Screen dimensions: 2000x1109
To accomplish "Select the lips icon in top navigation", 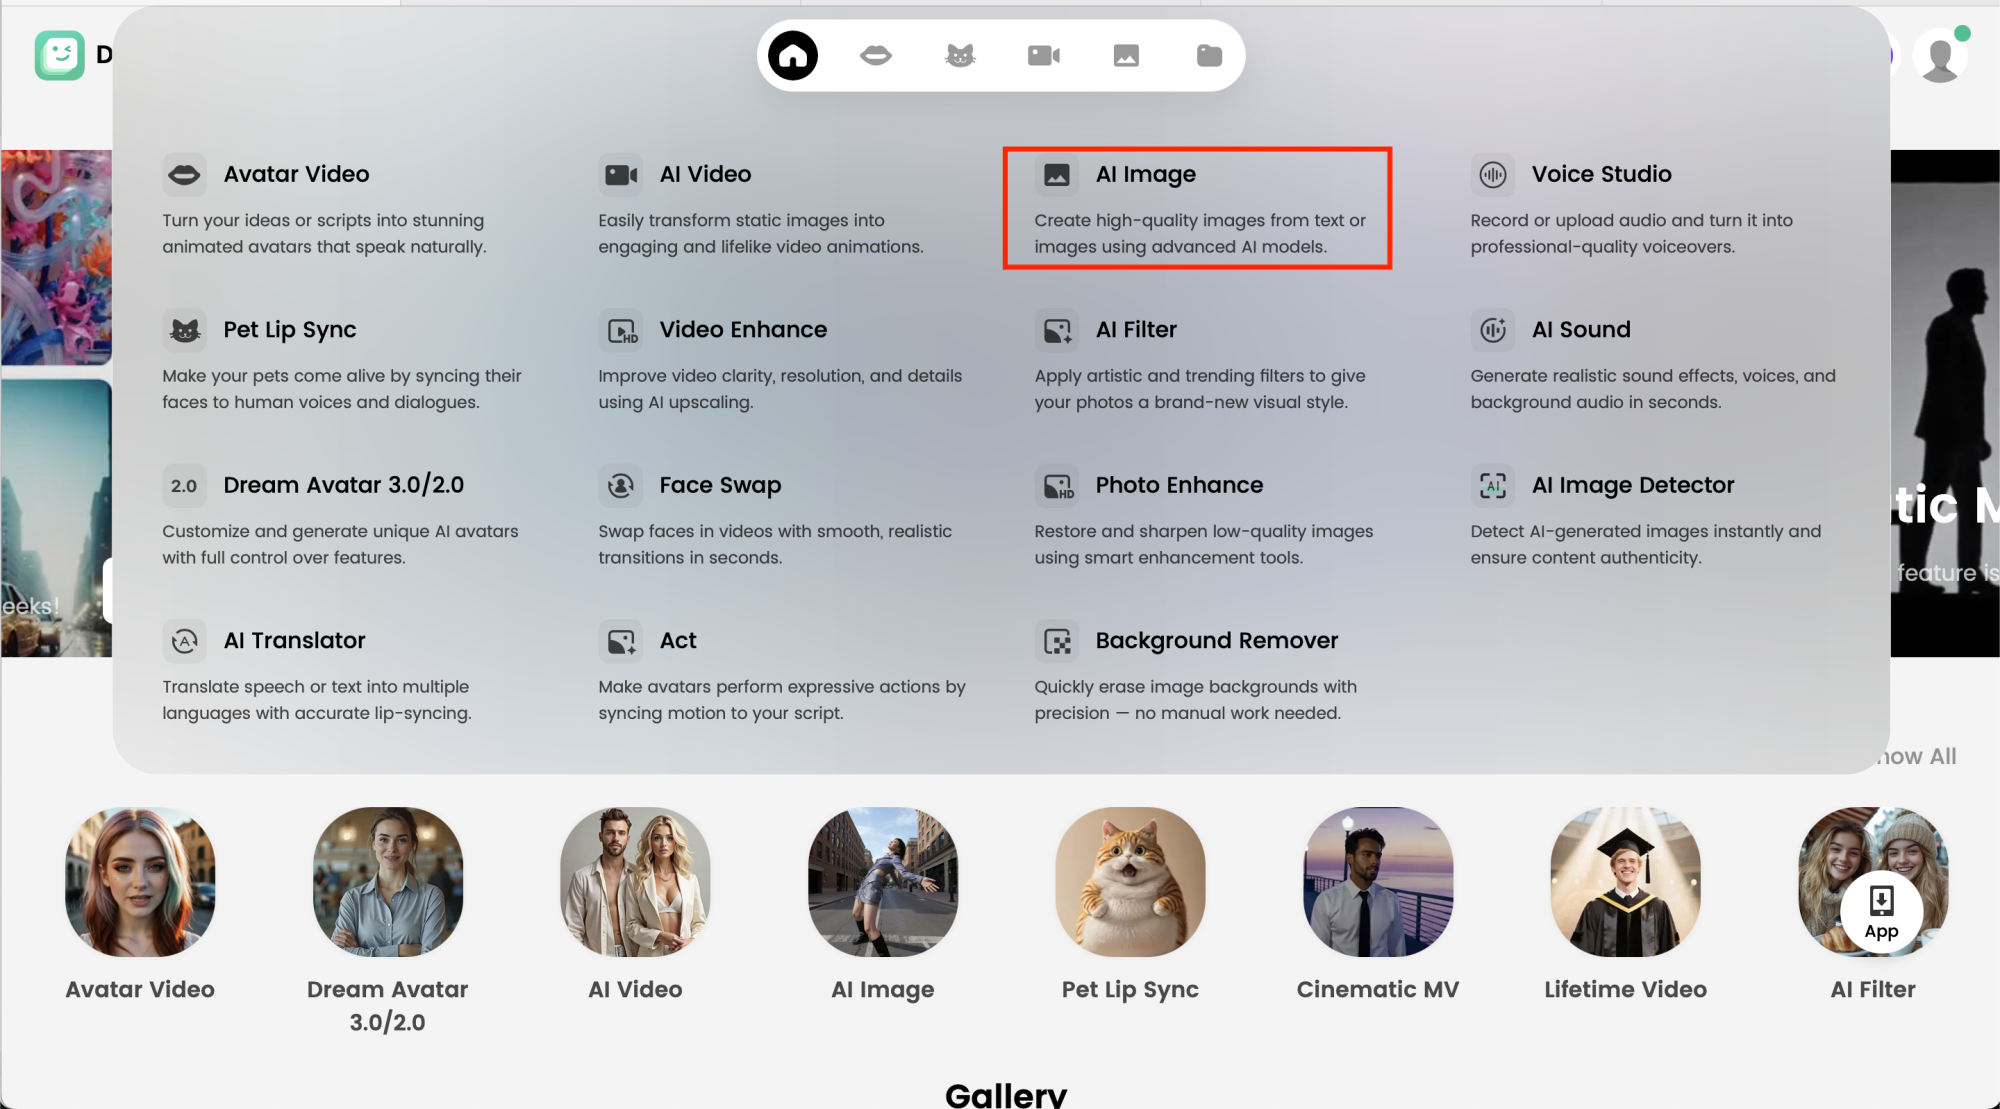I will 876,55.
